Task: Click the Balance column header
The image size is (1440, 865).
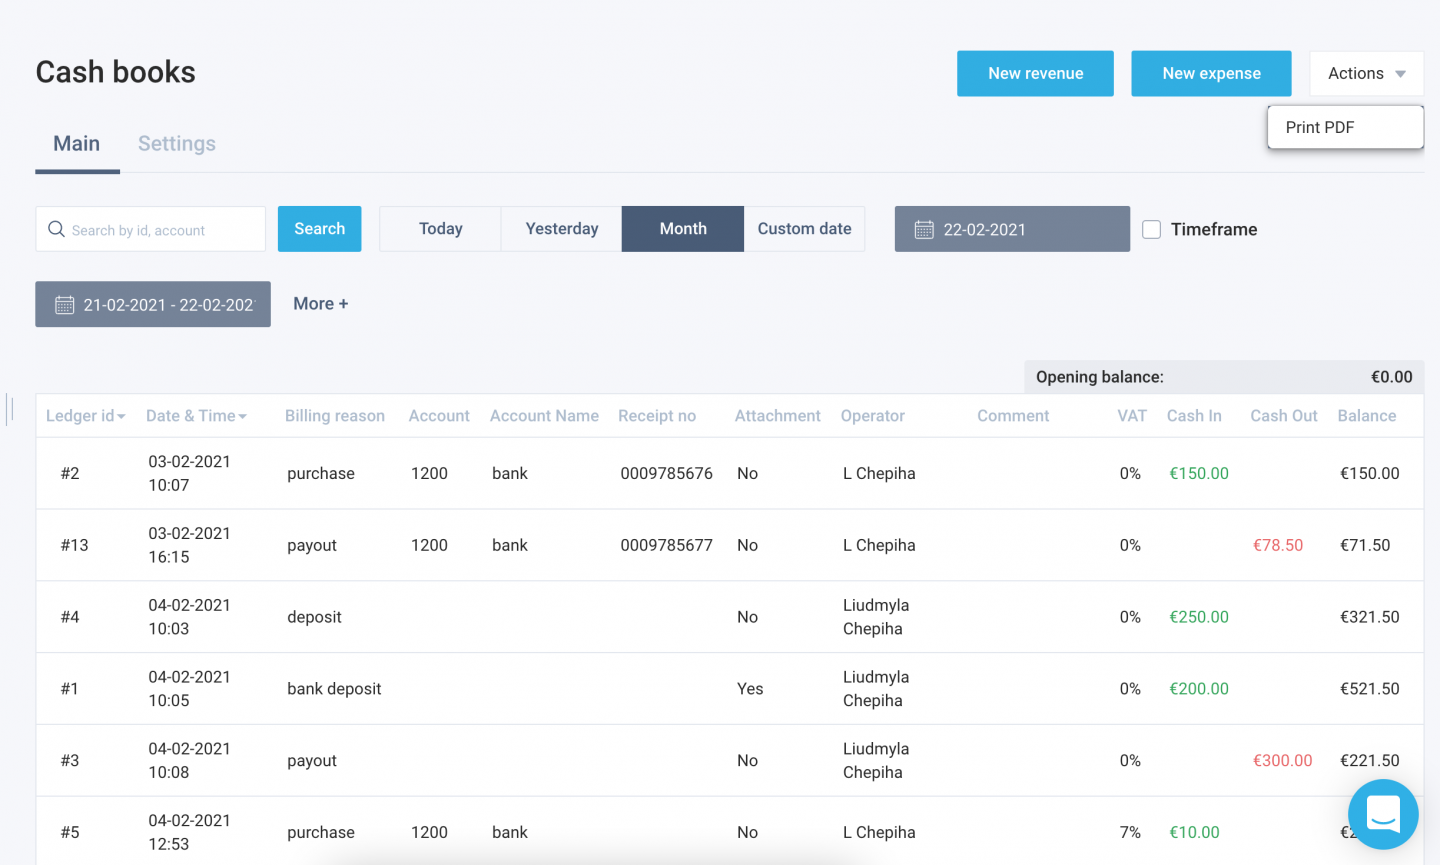Action: point(1367,416)
